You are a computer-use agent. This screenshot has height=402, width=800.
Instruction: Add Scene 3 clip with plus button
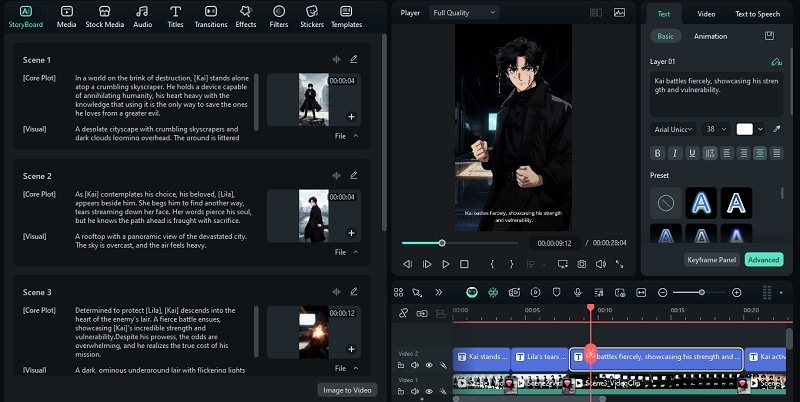(x=351, y=349)
